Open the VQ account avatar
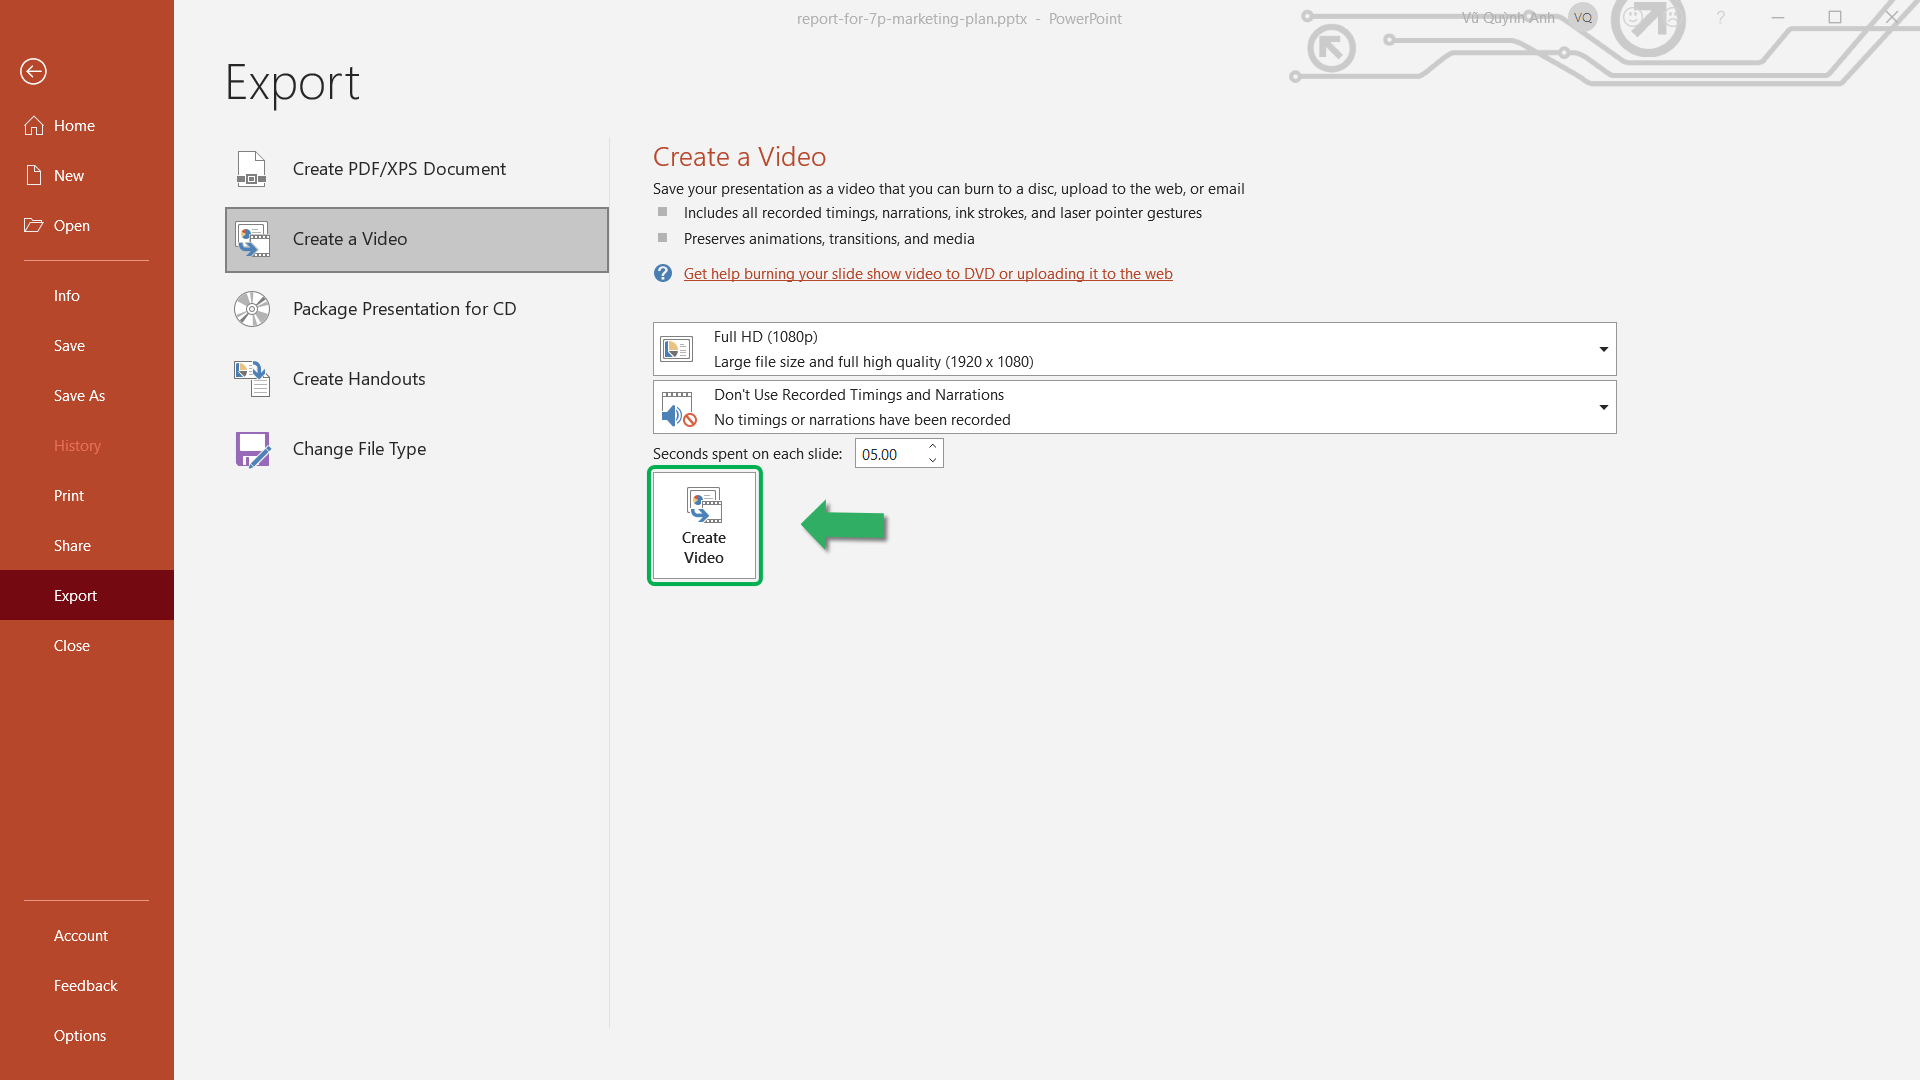Image resolution: width=1920 pixels, height=1080 pixels. pyautogui.click(x=1583, y=18)
